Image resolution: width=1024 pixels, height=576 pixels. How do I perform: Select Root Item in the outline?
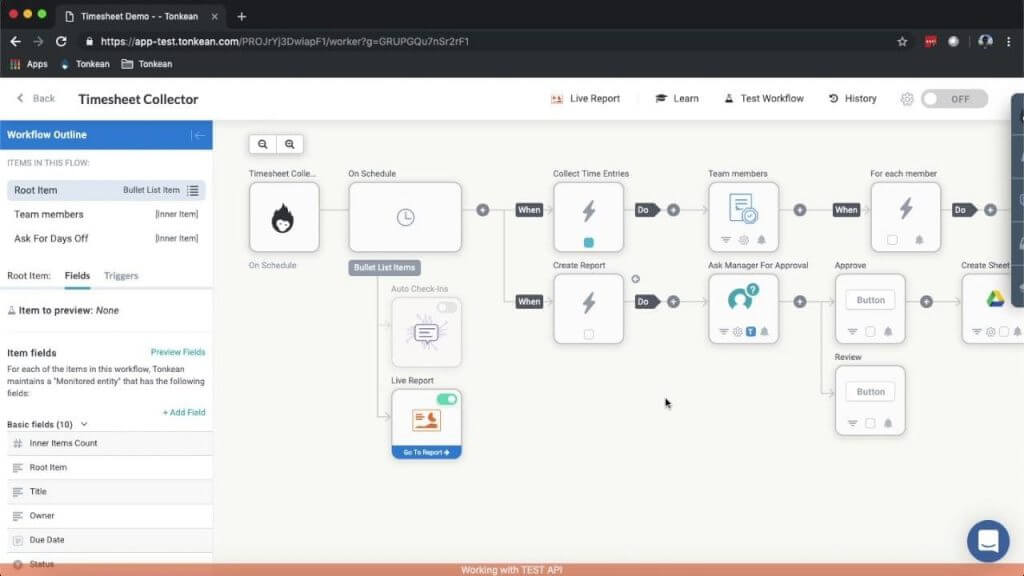click(x=106, y=190)
